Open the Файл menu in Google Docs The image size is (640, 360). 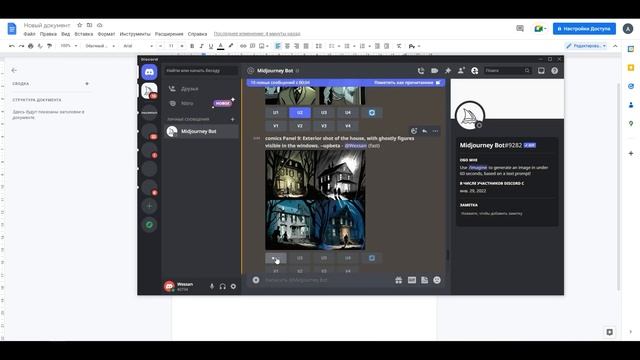(x=29, y=34)
